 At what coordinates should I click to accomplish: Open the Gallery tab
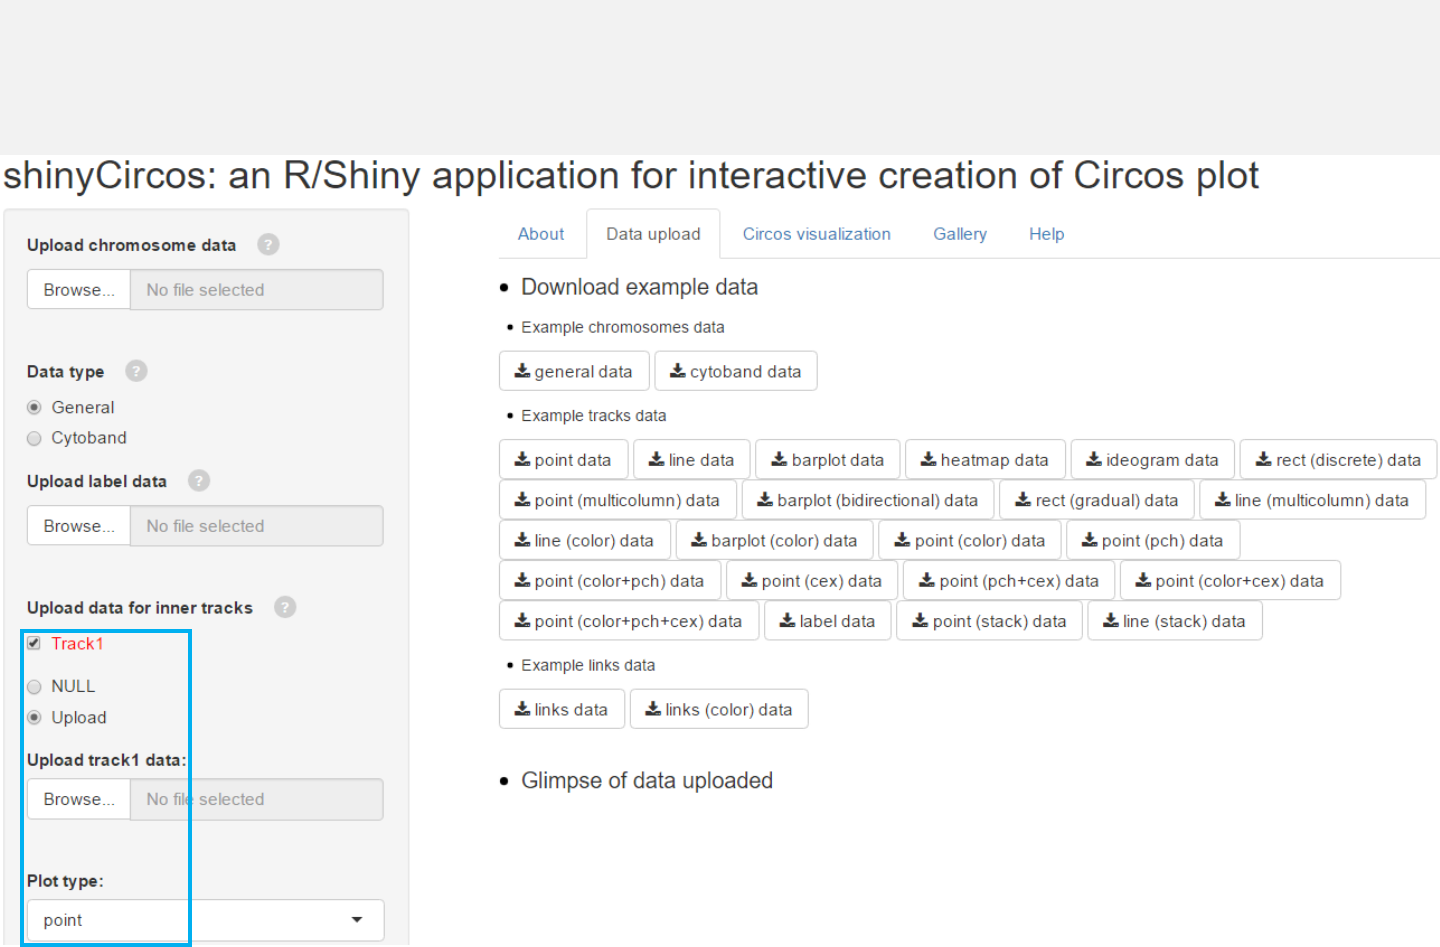(960, 234)
